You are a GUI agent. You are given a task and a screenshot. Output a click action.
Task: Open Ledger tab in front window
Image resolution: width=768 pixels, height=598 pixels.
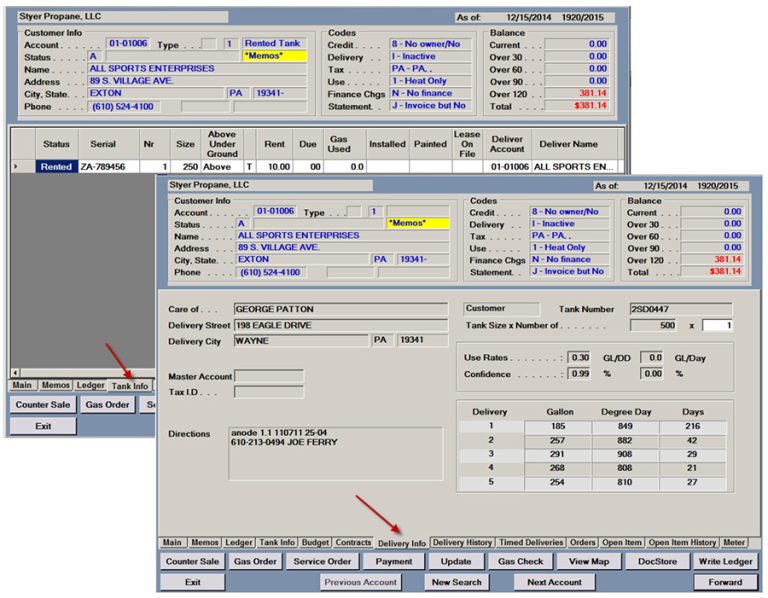tap(239, 543)
